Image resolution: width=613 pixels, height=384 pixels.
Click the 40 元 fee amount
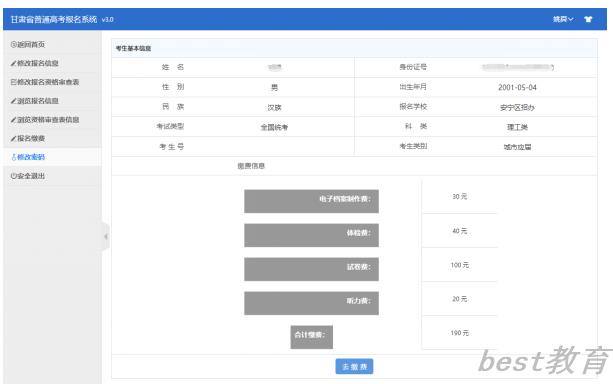pyautogui.click(x=459, y=231)
